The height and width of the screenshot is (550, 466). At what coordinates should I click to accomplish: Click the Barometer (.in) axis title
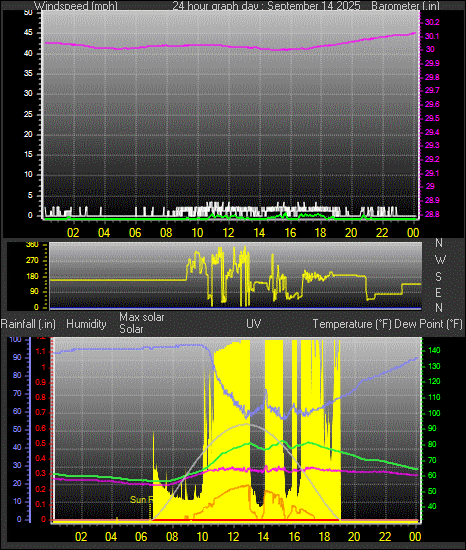click(x=405, y=6)
